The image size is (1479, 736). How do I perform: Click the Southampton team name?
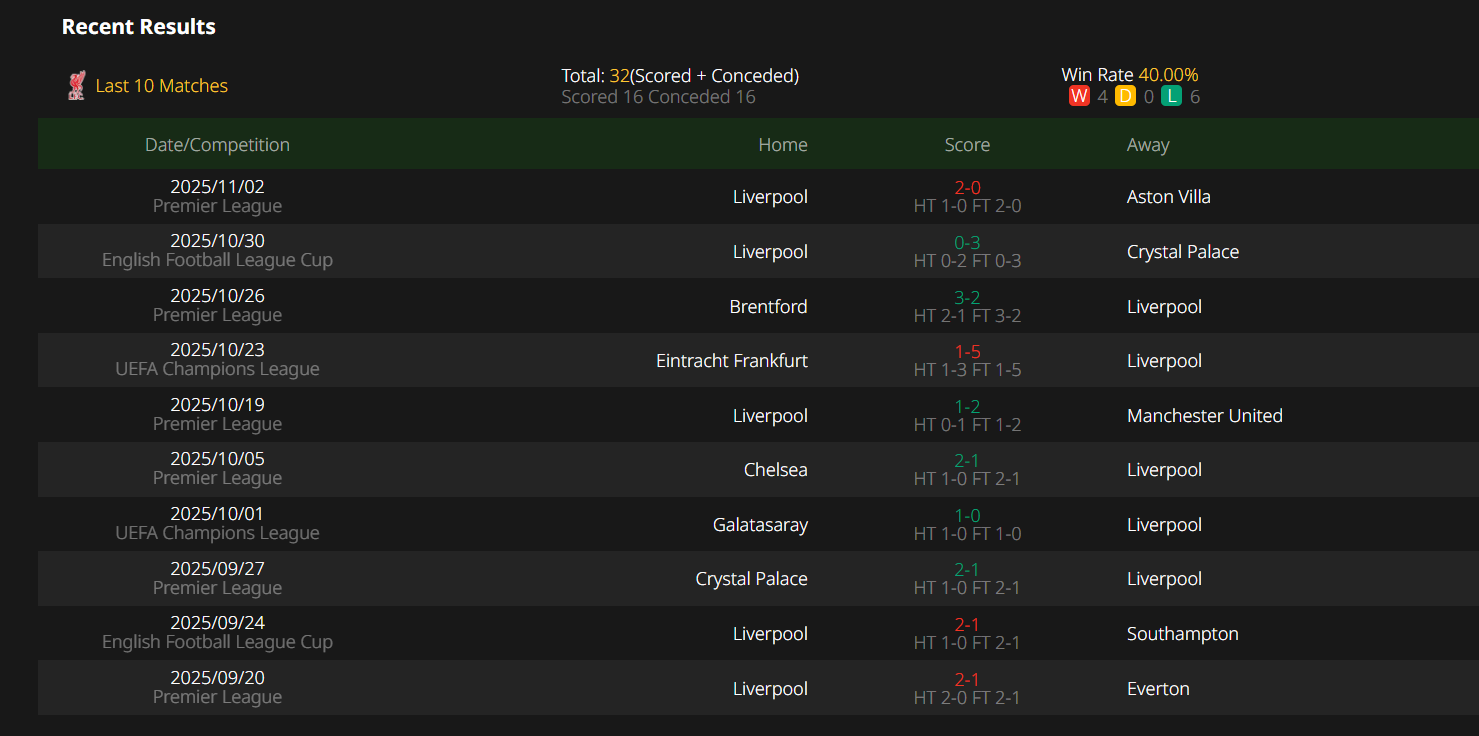click(1182, 634)
